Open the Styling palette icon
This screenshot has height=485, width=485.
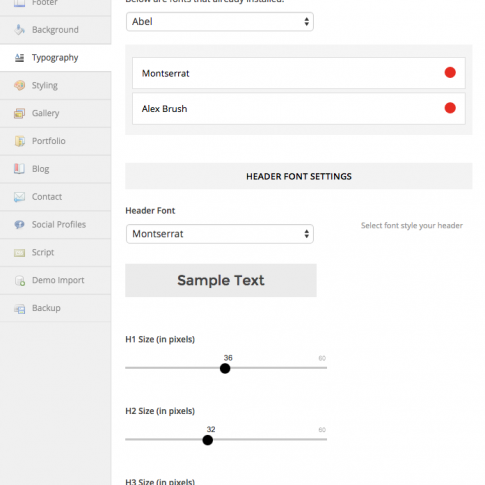coord(19,85)
